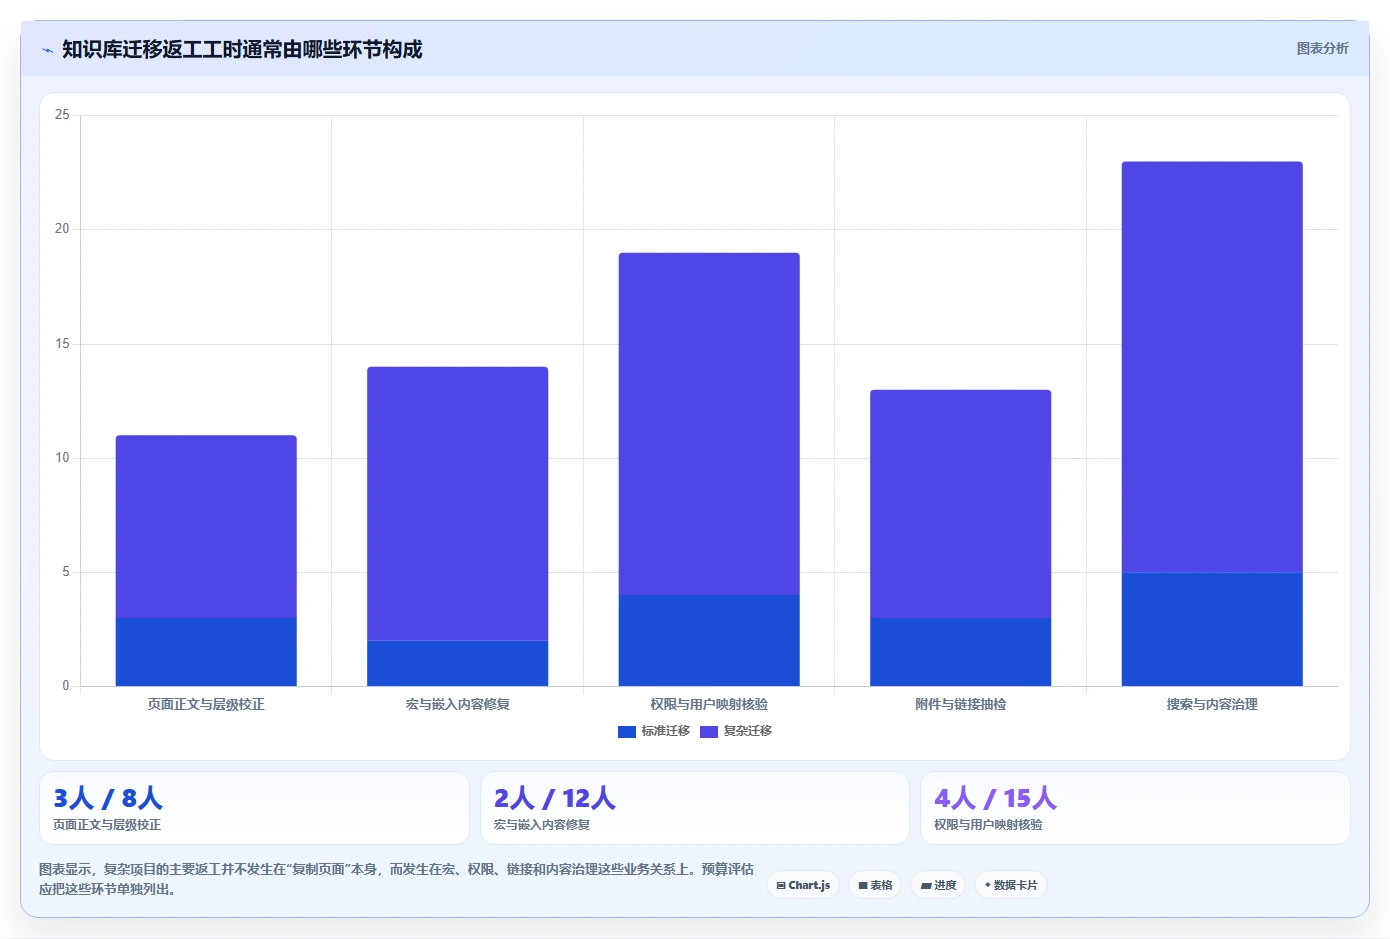Click the blue icon beside the chart title

coord(47,50)
